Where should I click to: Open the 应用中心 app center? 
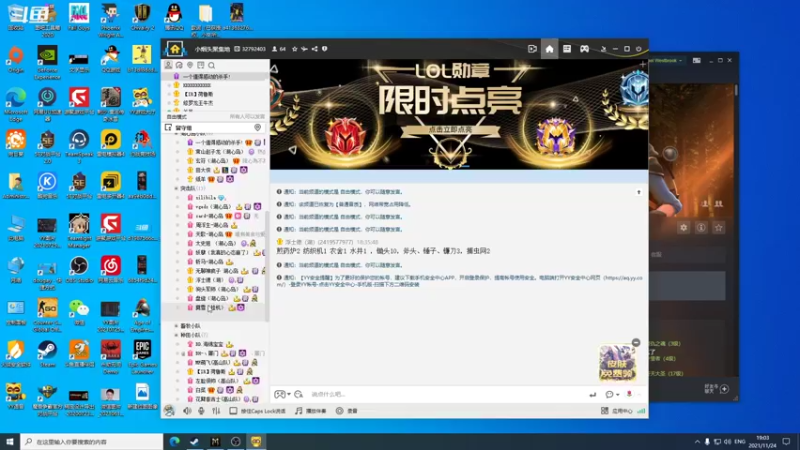[616, 411]
